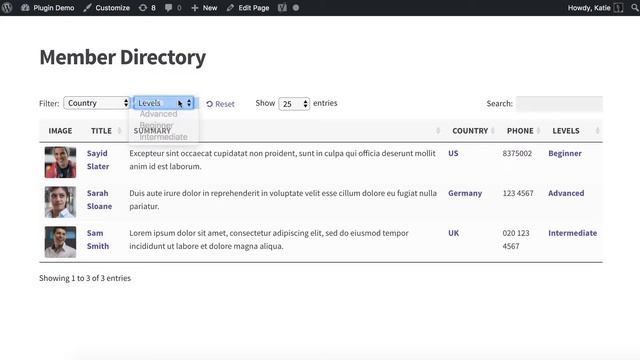Click the admin bar search icon
The width and height of the screenshot is (640, 360).
click(x=635, y=8)
